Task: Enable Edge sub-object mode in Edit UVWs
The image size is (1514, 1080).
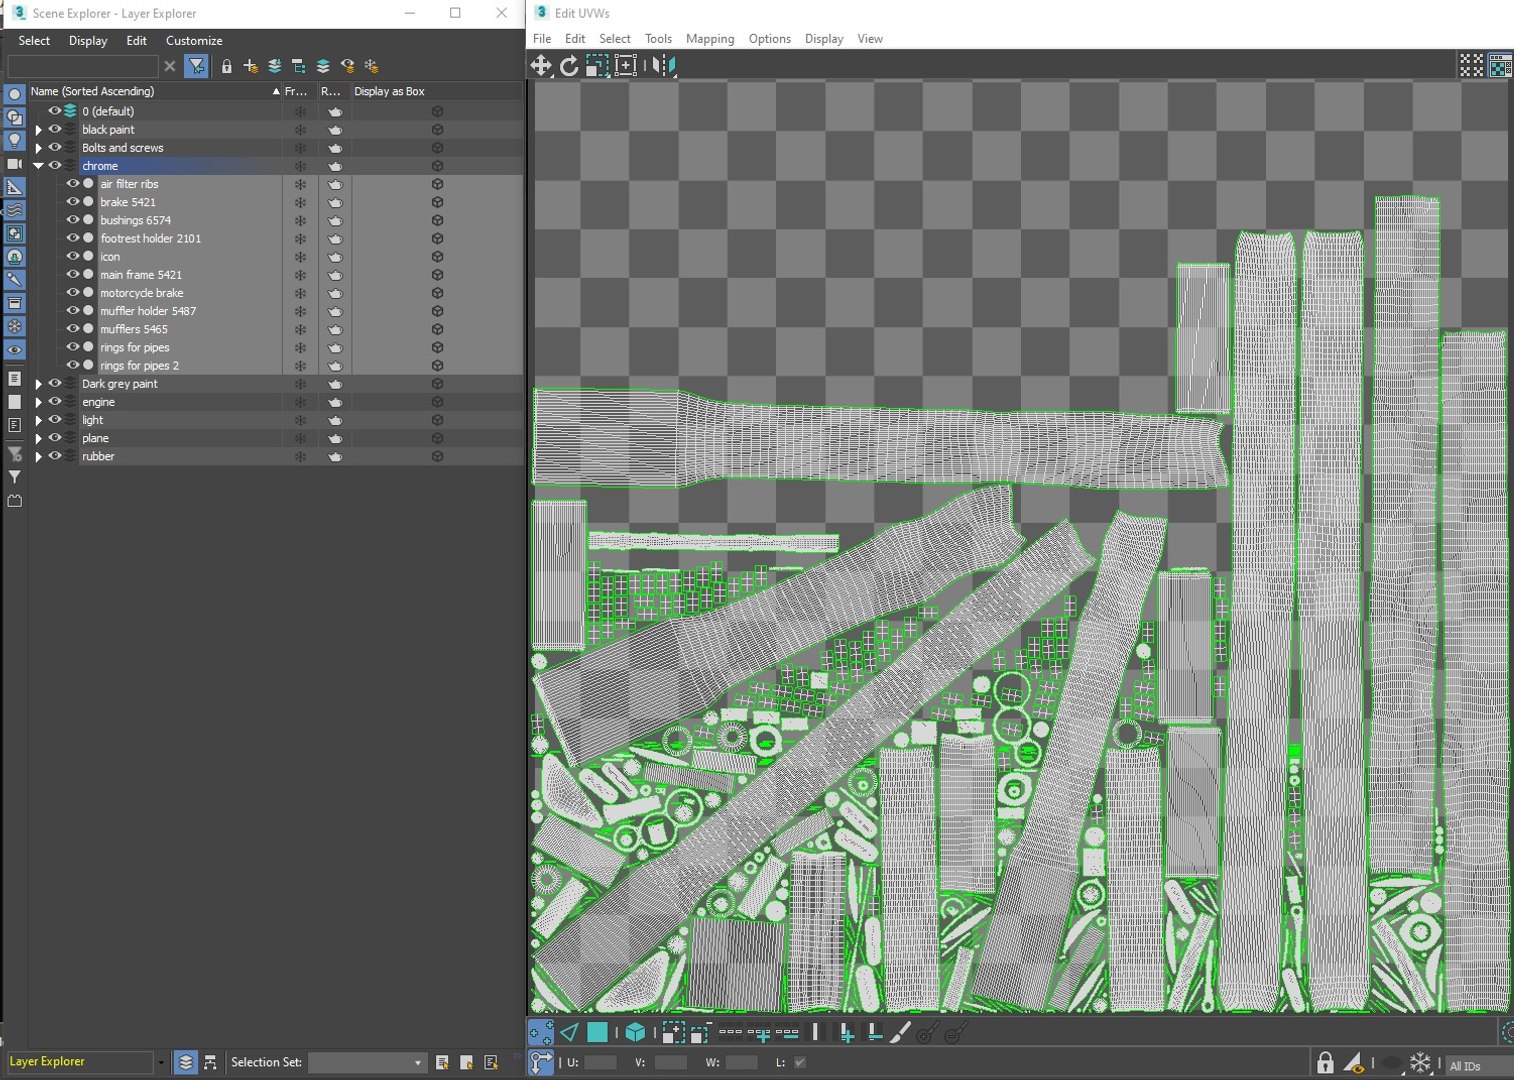Action: point(569,1032)
